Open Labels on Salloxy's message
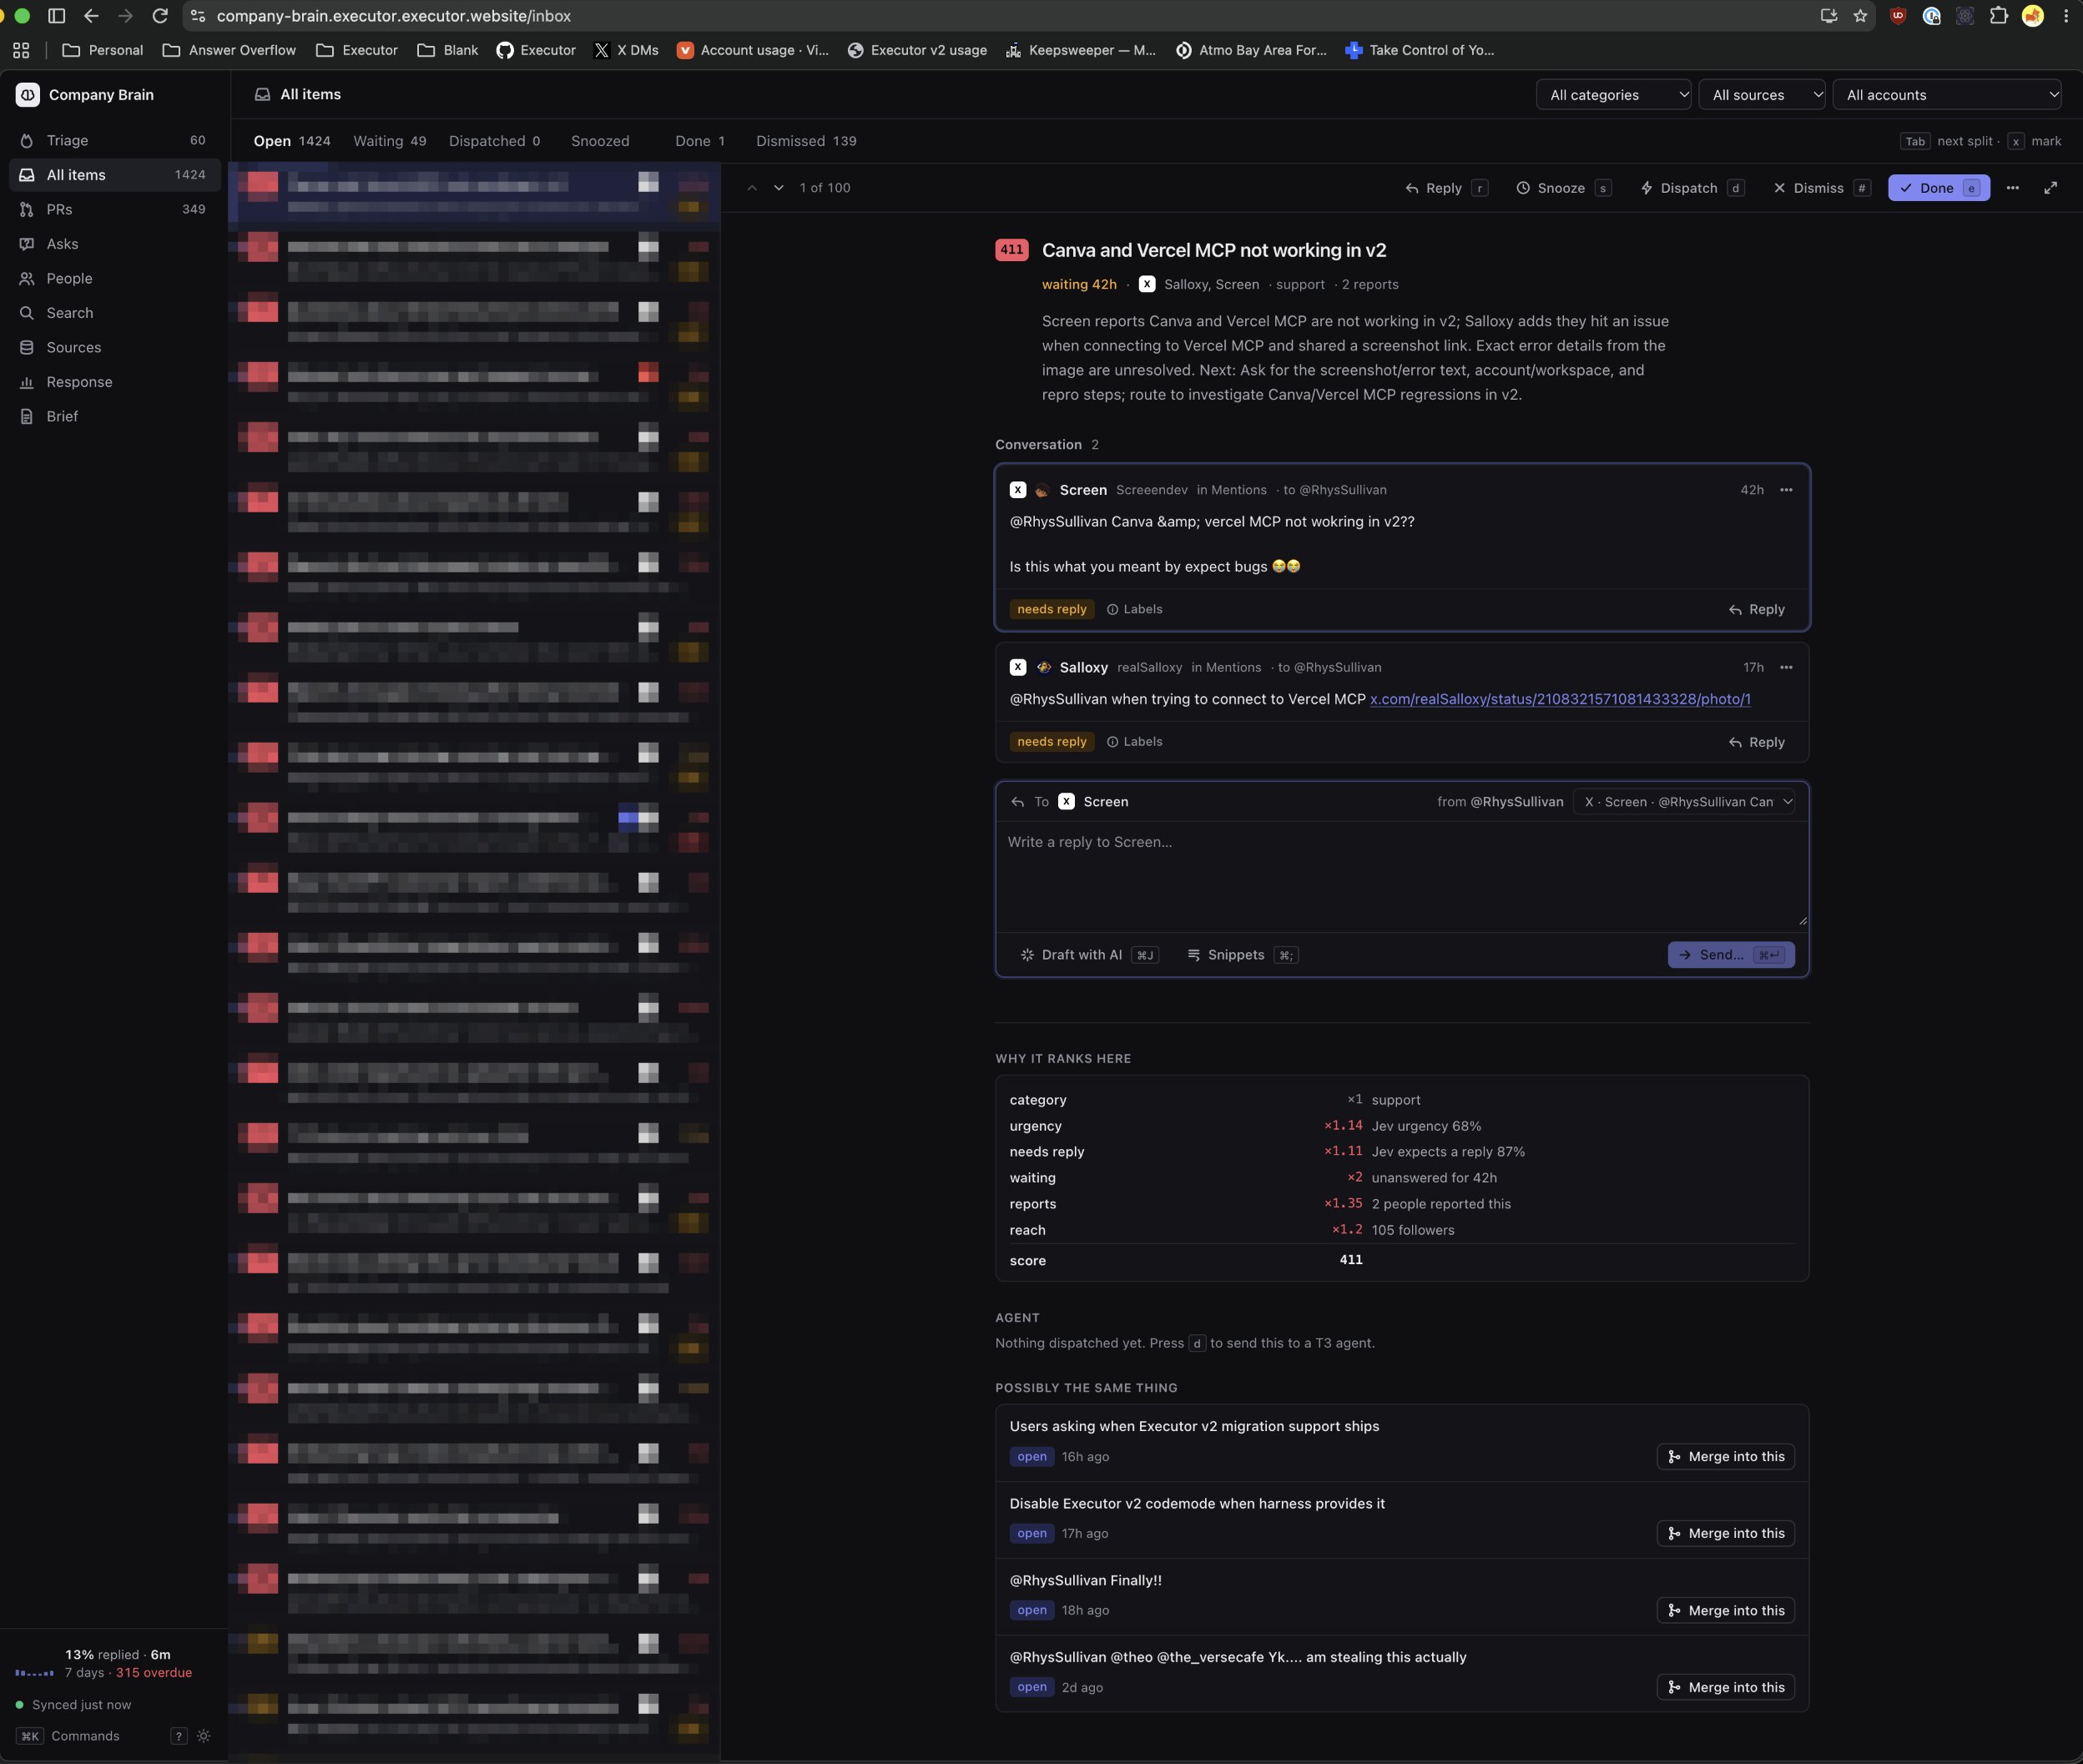Screen dimensions: 2083x1764 (1134, 742)
